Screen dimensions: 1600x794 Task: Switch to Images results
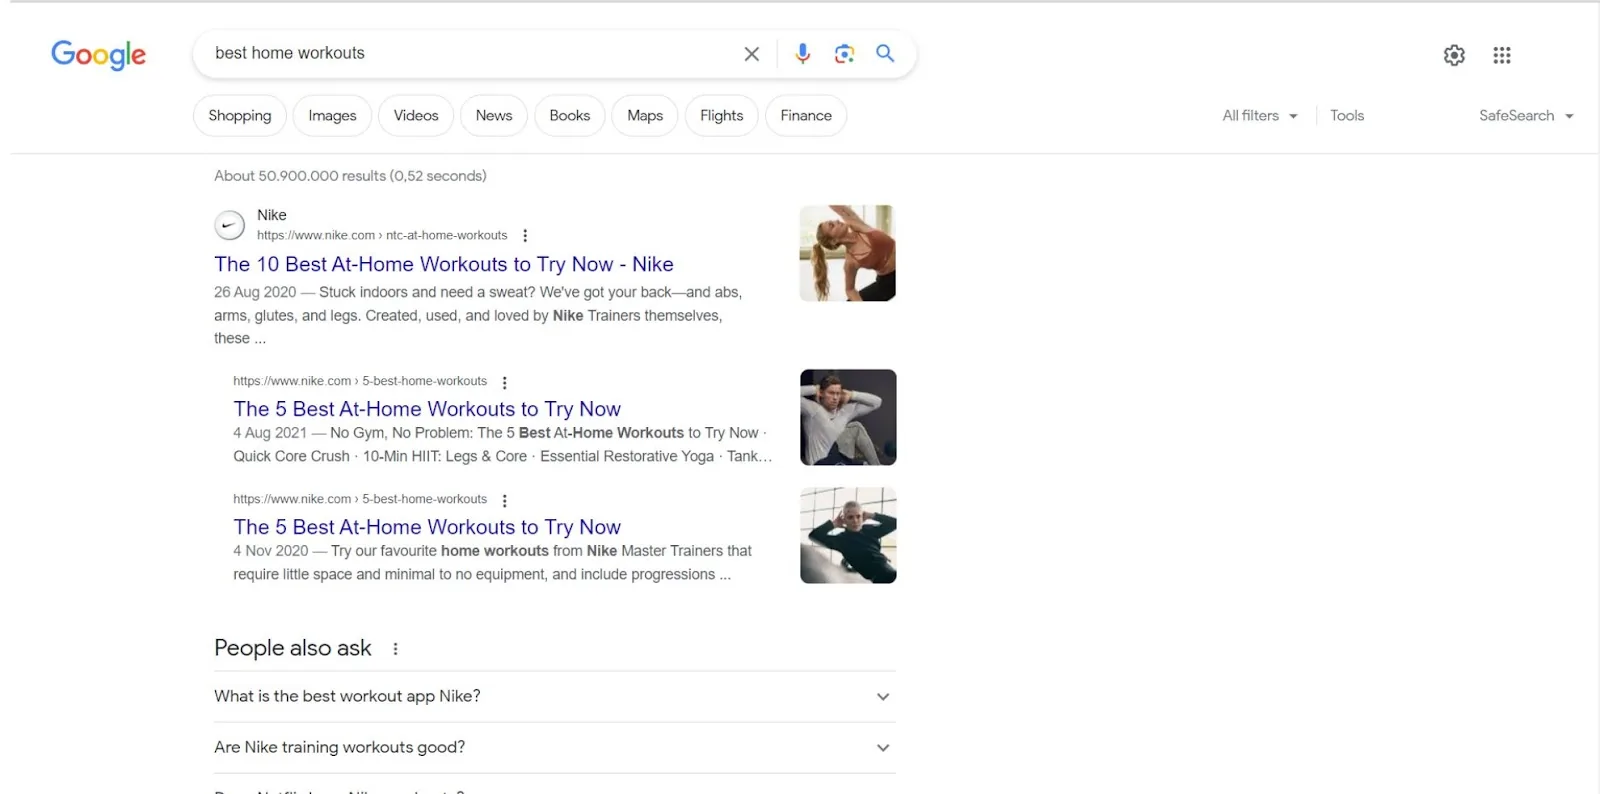[332, 116]
